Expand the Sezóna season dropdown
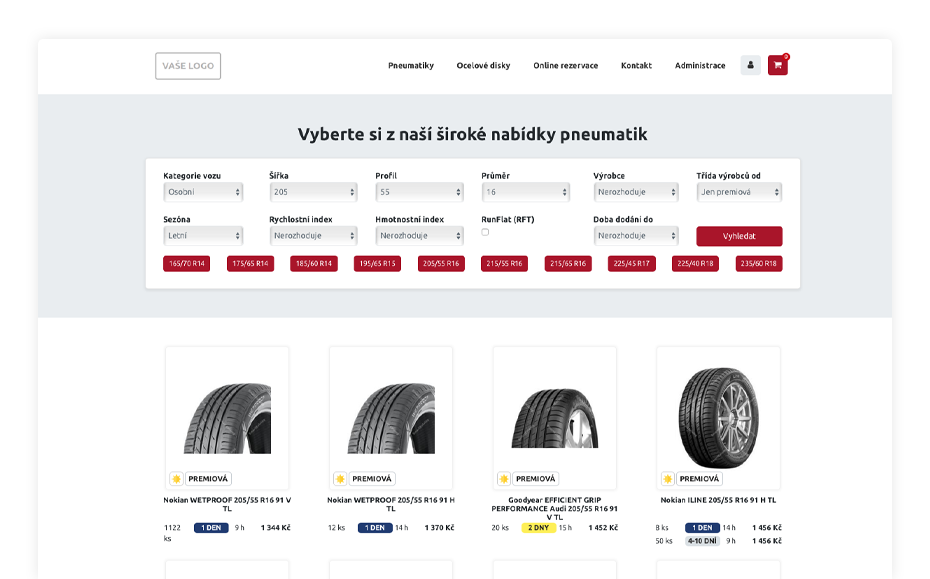The height and width of the screenshot is (579, 930). [203, 236]
